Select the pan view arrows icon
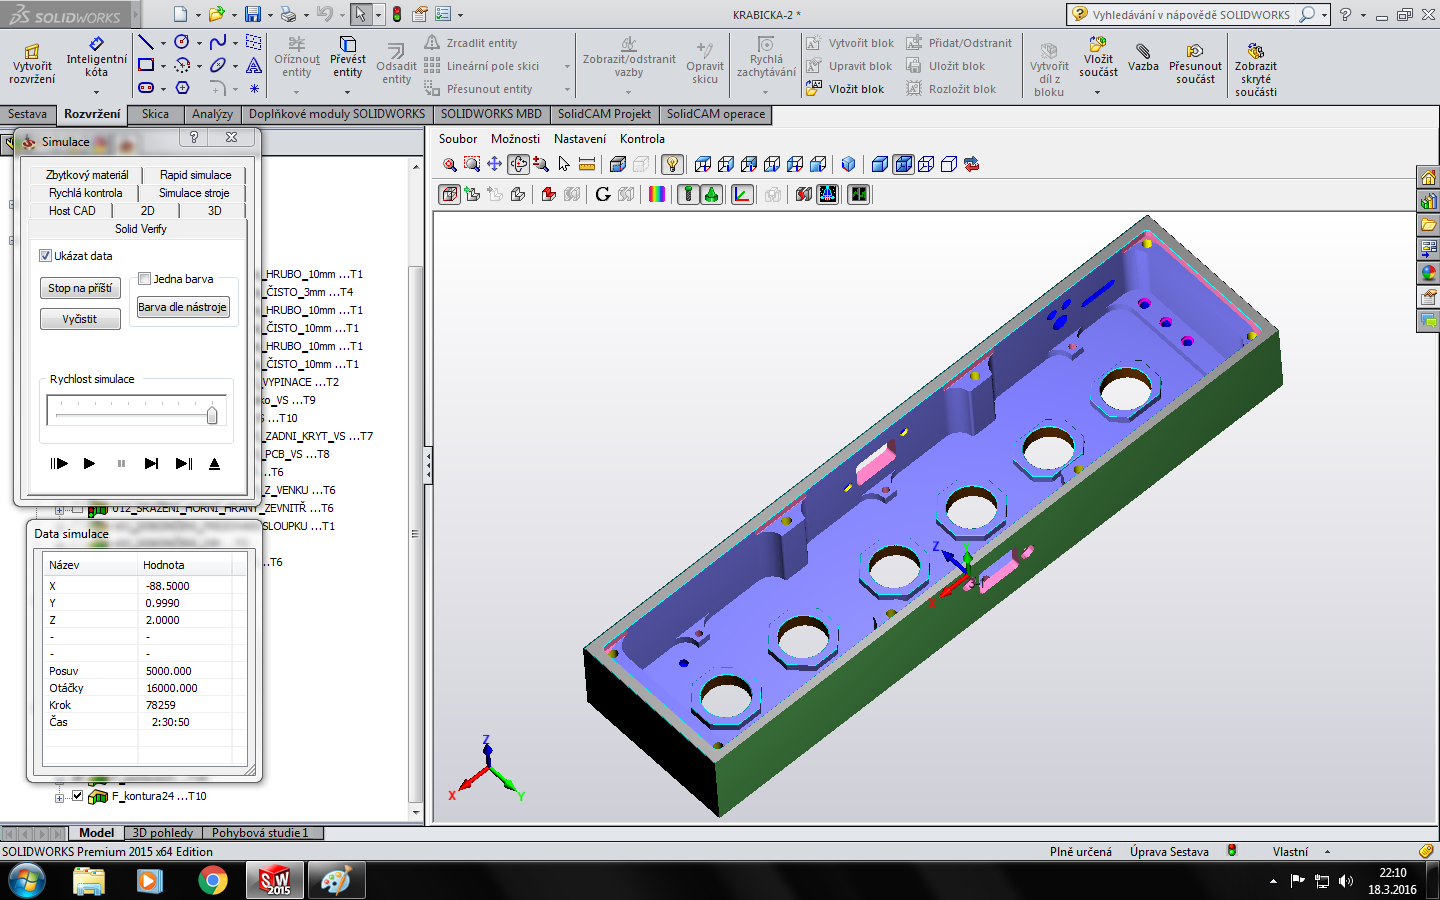The height and width of the screenshot is (900, 1440). (x=494, y=165)
